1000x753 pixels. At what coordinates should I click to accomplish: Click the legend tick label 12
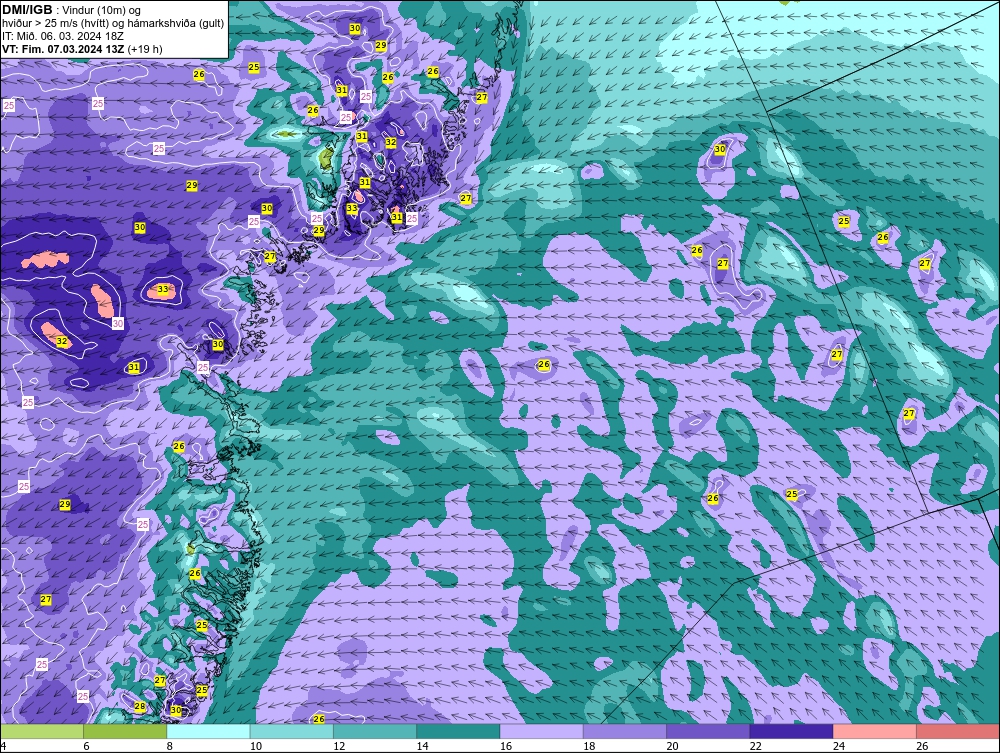(x=339, y=746)
